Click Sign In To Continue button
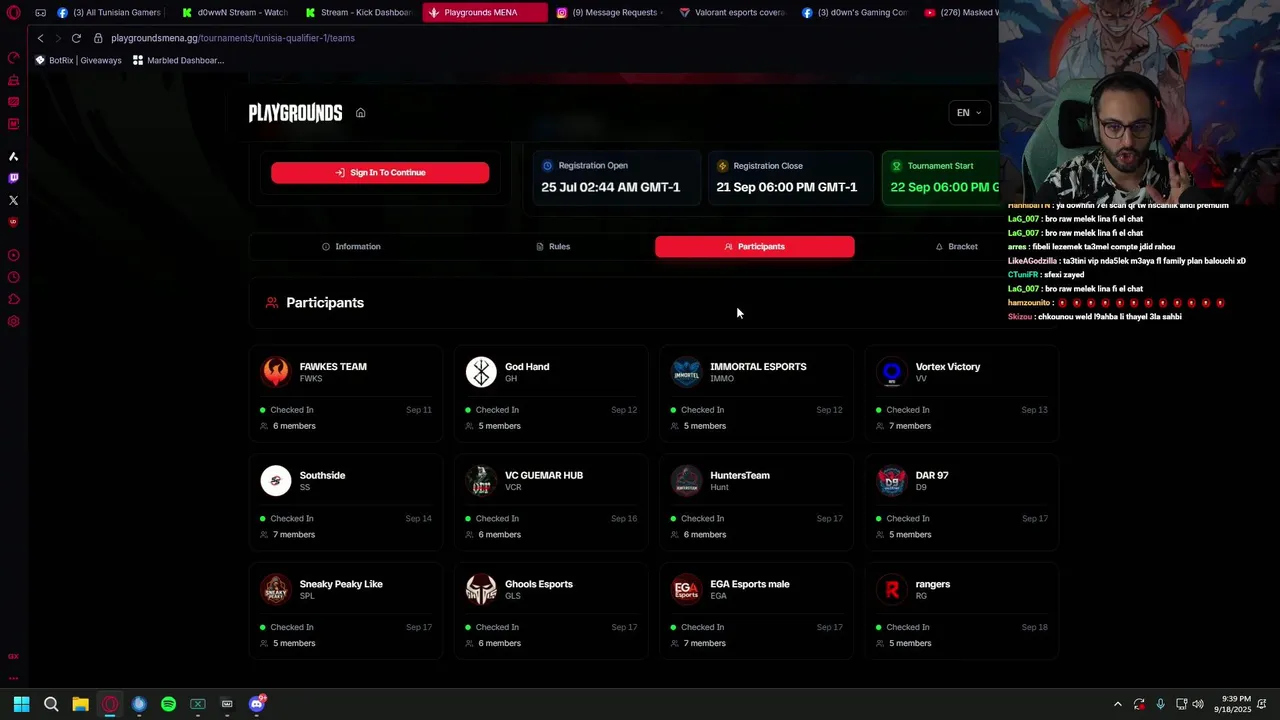 click(x=380, y=173)
